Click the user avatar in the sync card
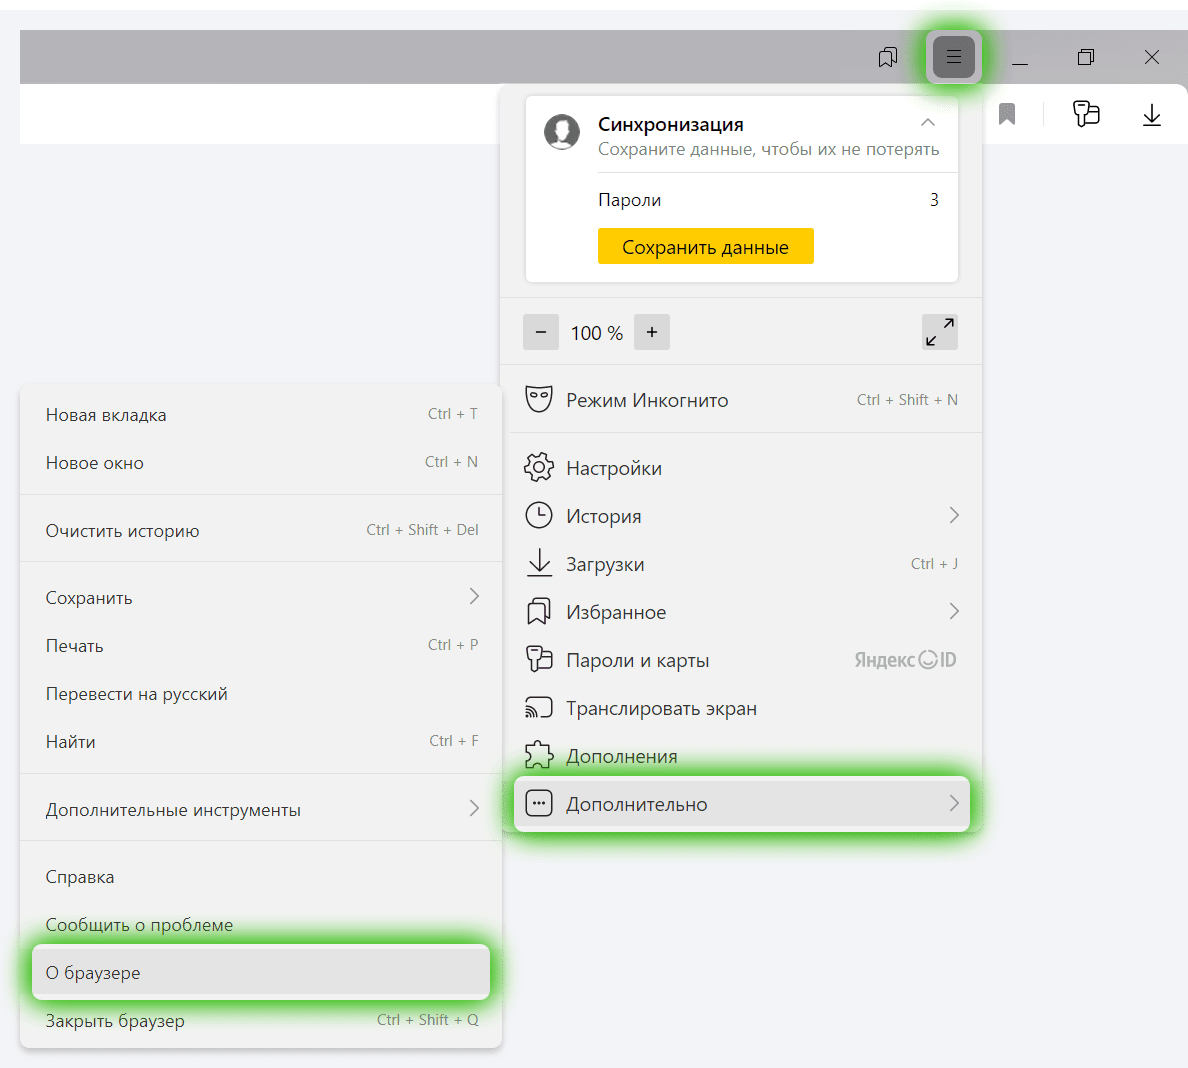The image size is (1188, 1068). [x=562, y=132]
